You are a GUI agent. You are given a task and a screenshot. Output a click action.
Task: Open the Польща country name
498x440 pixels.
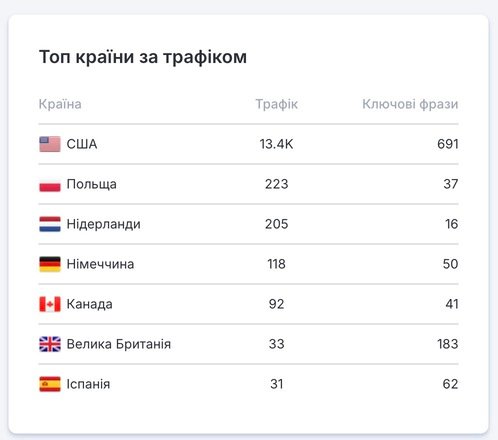[x=92, y=184]
